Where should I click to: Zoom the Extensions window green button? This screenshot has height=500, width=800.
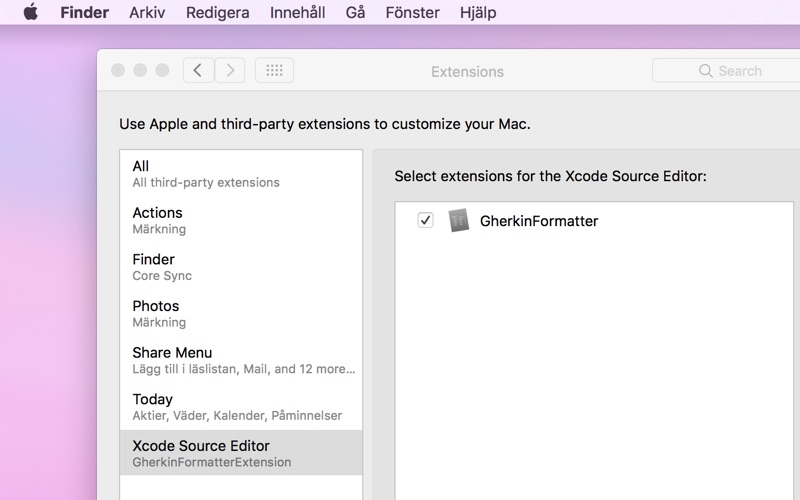[x=162, y=70]
